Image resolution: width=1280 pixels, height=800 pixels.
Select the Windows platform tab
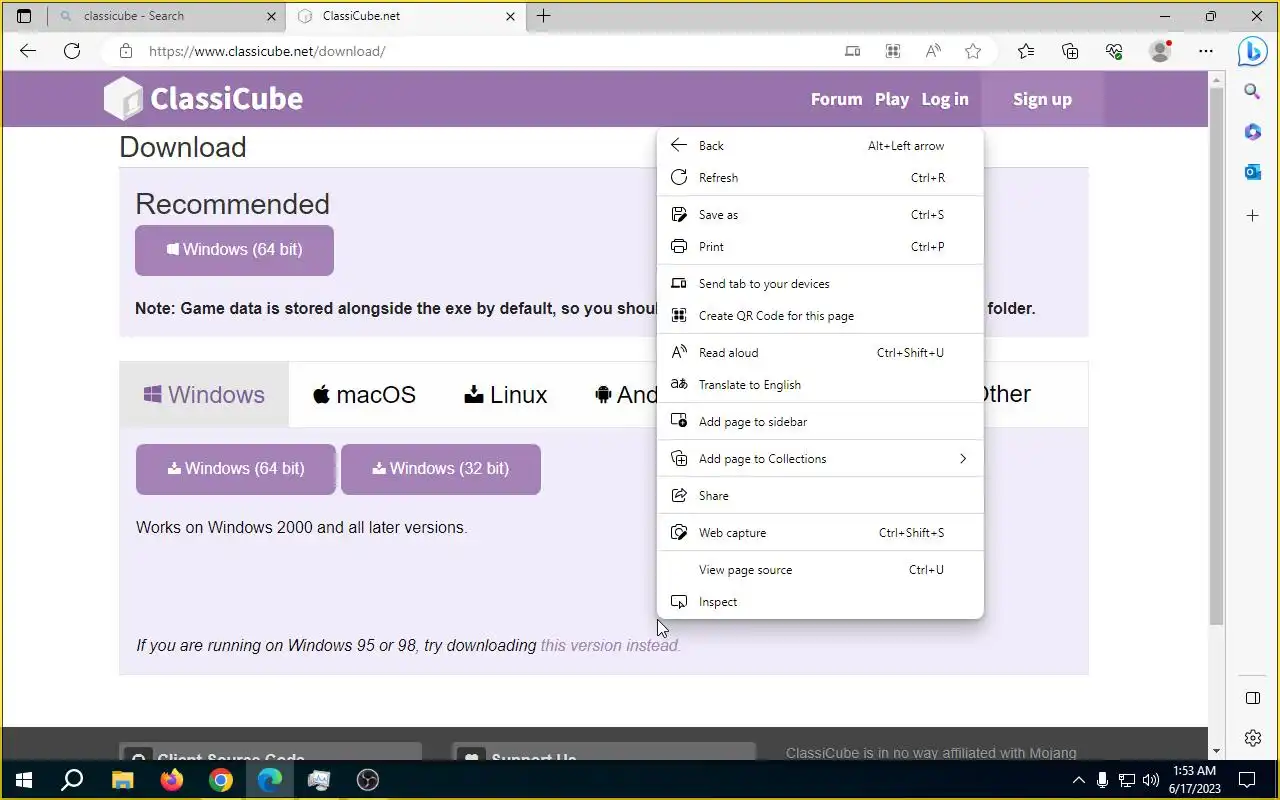204,394
